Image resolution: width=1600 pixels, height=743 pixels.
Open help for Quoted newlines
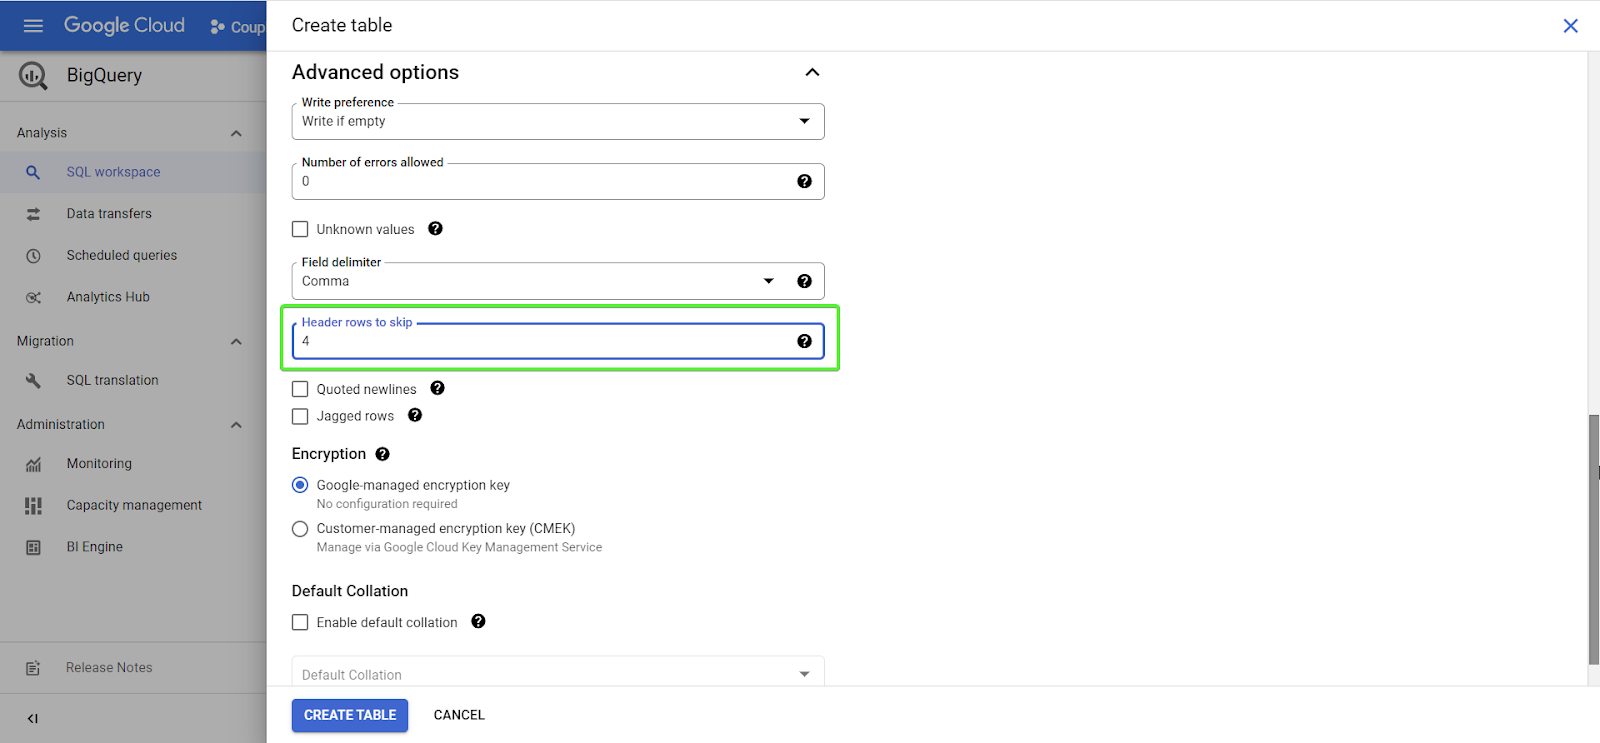pos(437,388)
